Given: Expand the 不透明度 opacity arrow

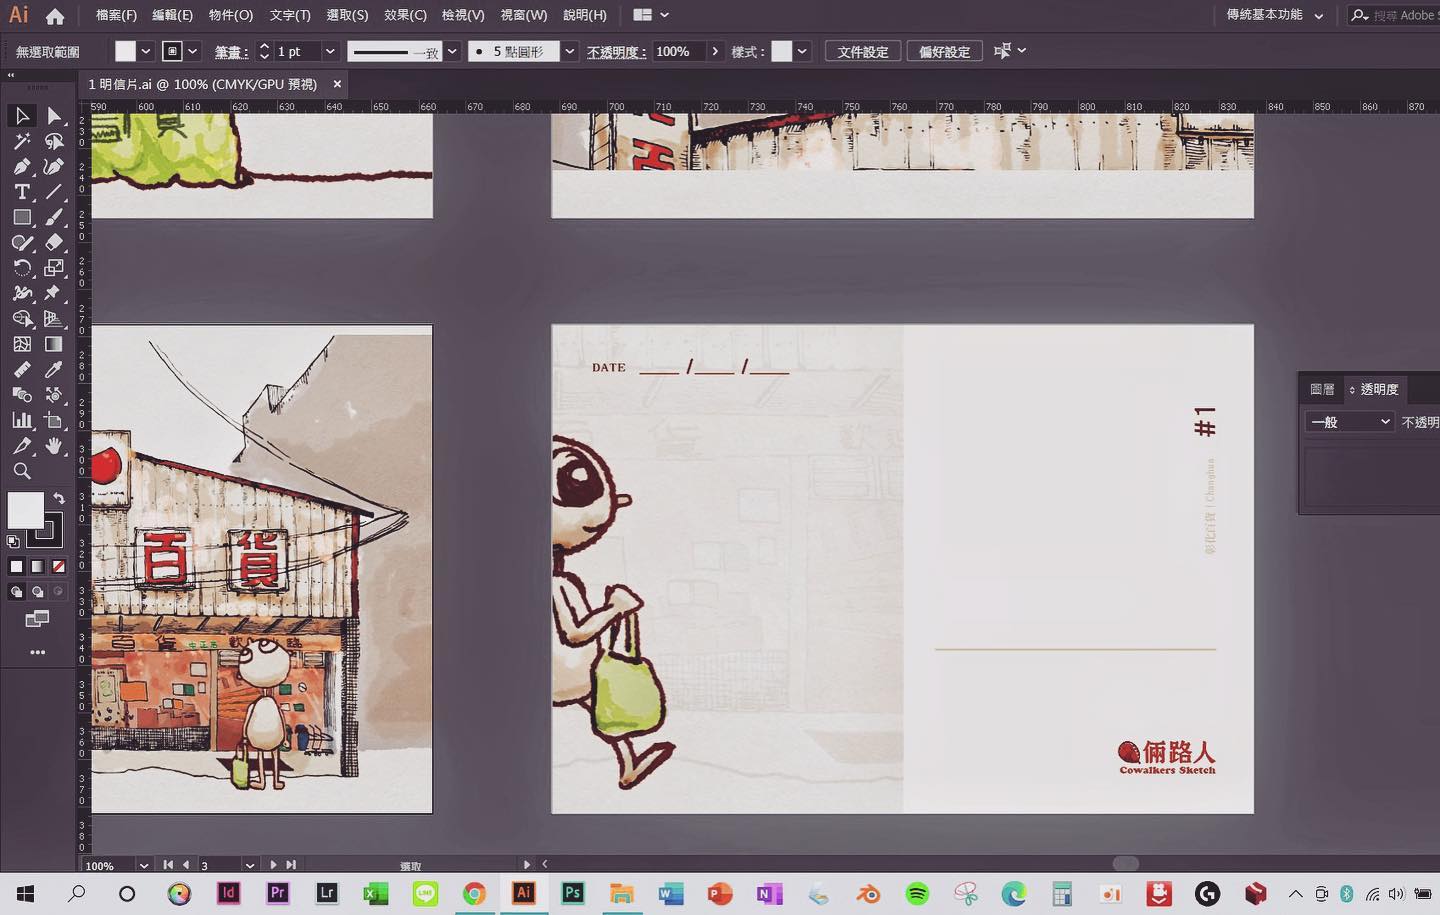Looking at the screenshot, I should [715, 51].
